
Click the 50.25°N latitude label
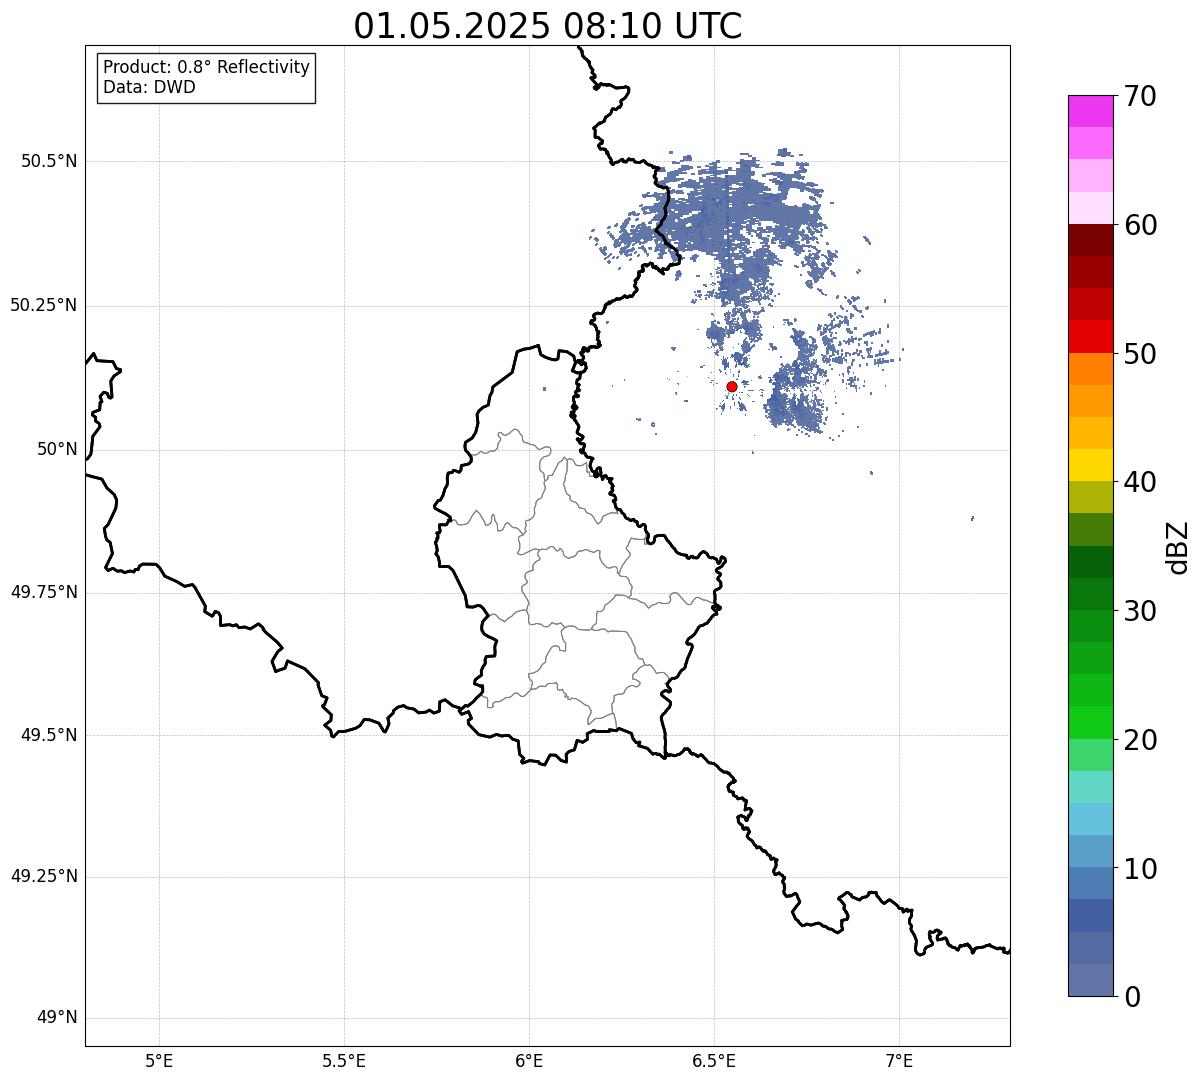tap(44, 305)
